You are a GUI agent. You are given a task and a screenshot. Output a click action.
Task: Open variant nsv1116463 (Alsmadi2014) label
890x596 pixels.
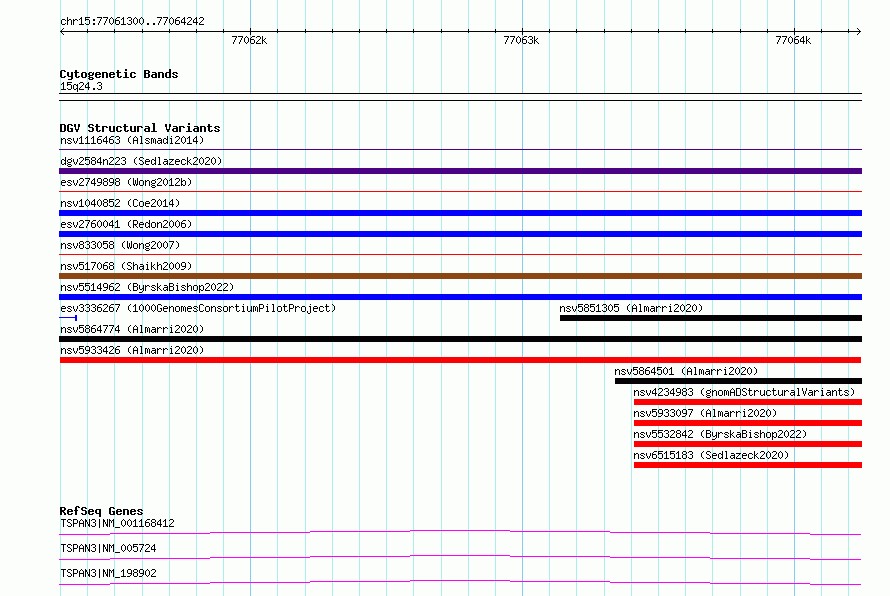[x=132, y=140]
